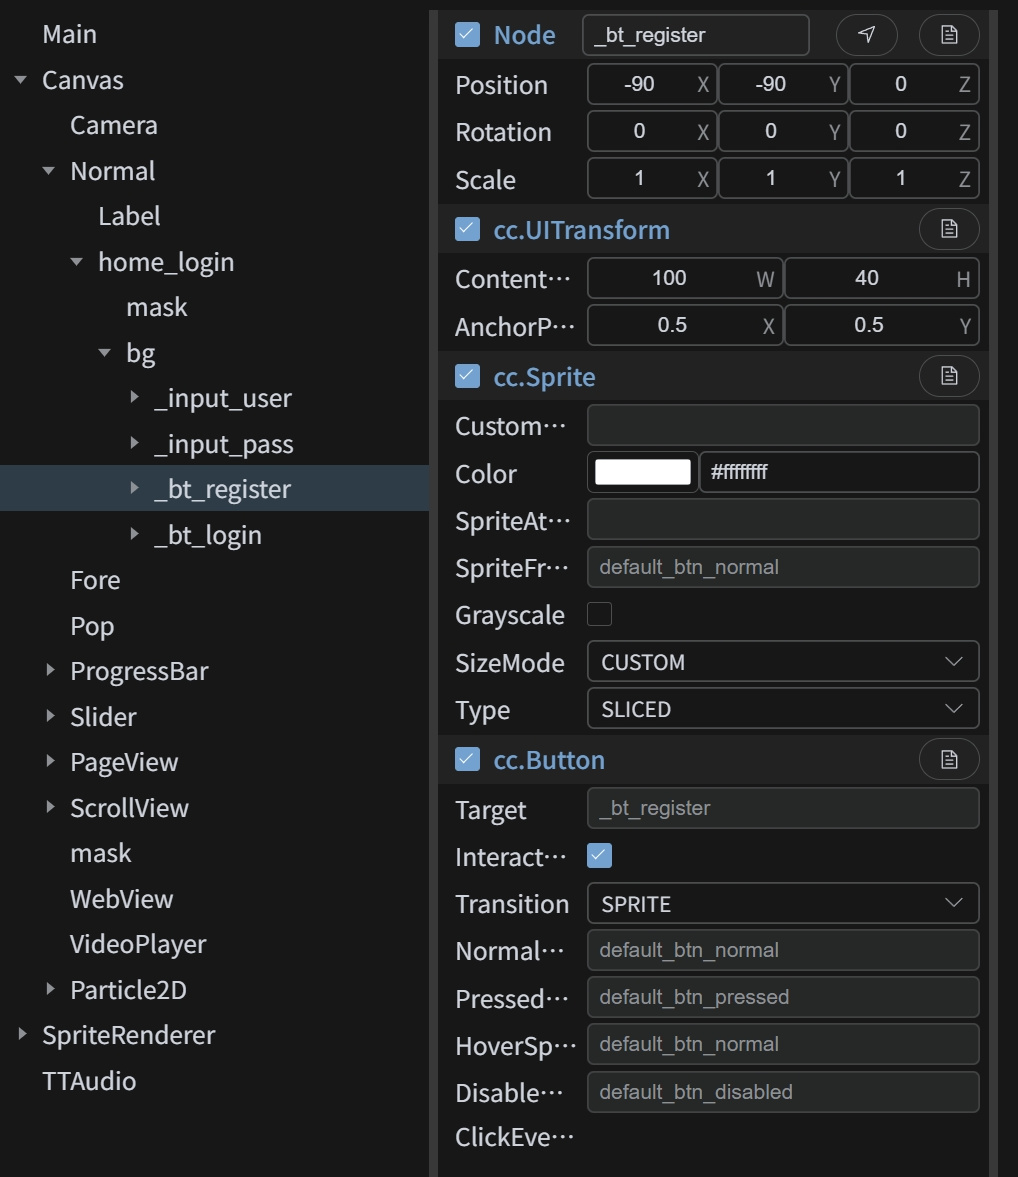Click the white Color swatch
This screenshot has width=1018, height=1177.
pos(643,472)
